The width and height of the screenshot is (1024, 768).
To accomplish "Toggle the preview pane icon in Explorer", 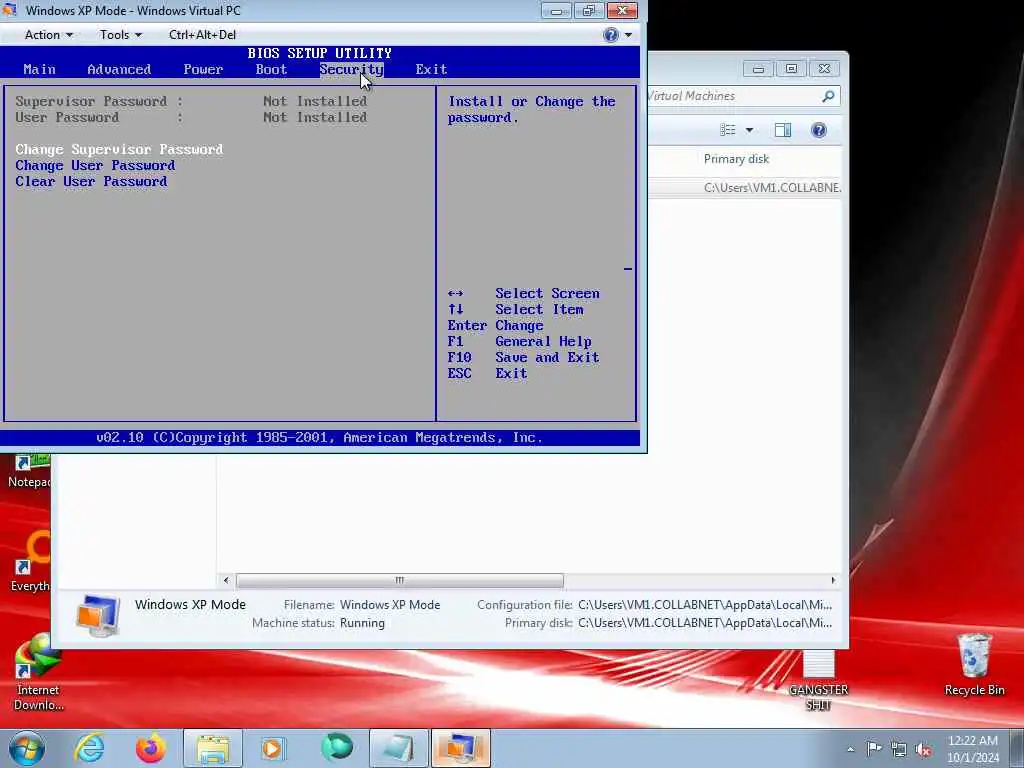I will click(x=782, y=130).
